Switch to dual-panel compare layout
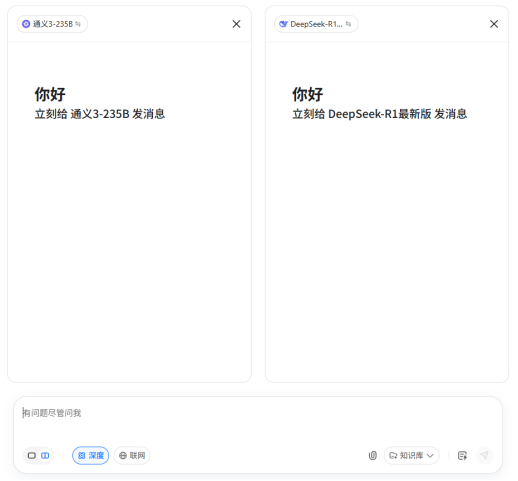 click(x=45, y=455)
